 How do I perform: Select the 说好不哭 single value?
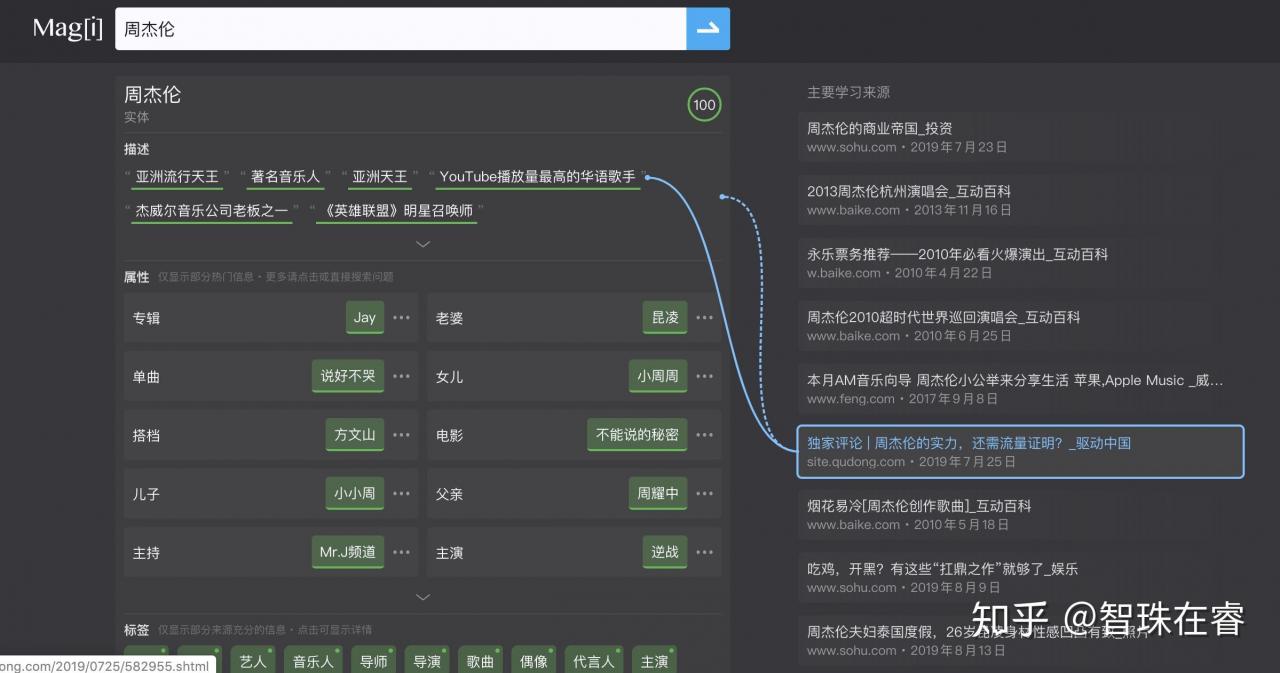348,377
